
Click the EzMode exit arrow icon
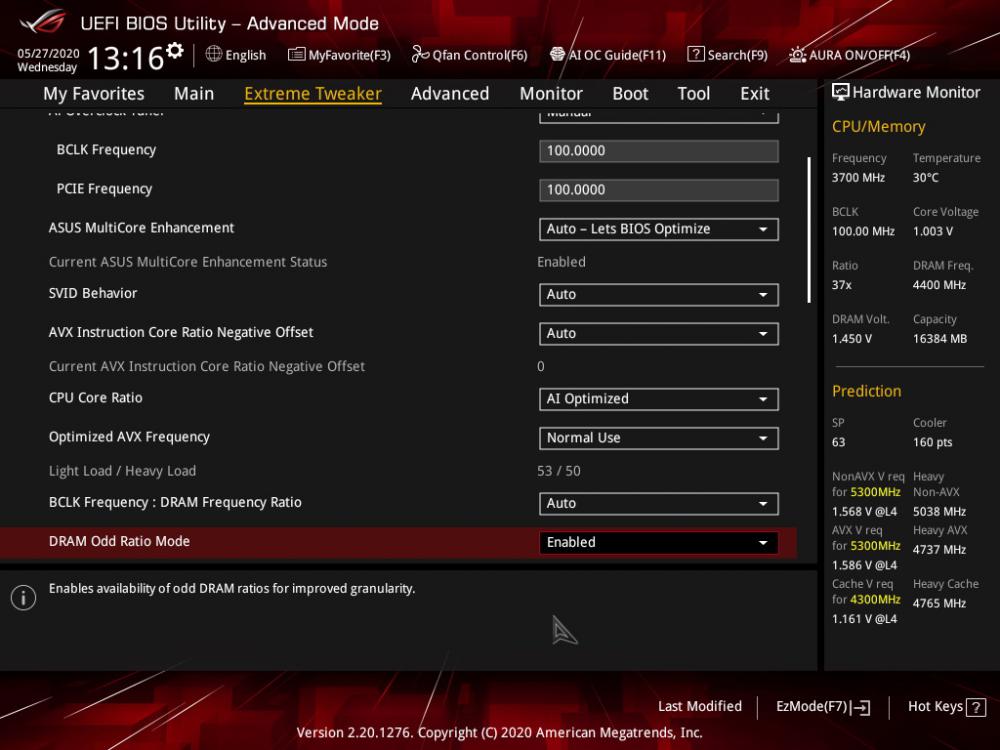coord(860,707)
